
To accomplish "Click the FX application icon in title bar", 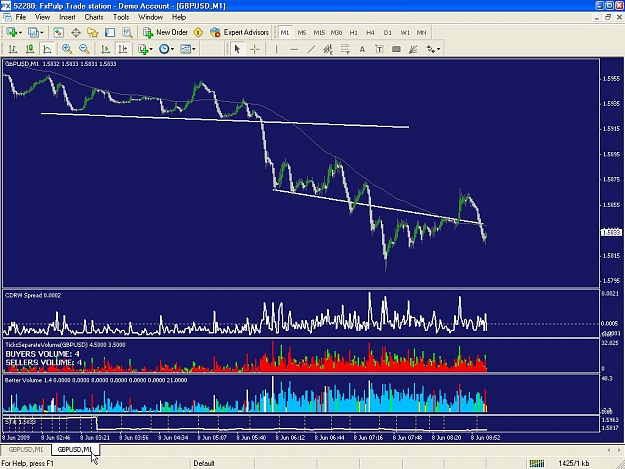I will (6, 6).
